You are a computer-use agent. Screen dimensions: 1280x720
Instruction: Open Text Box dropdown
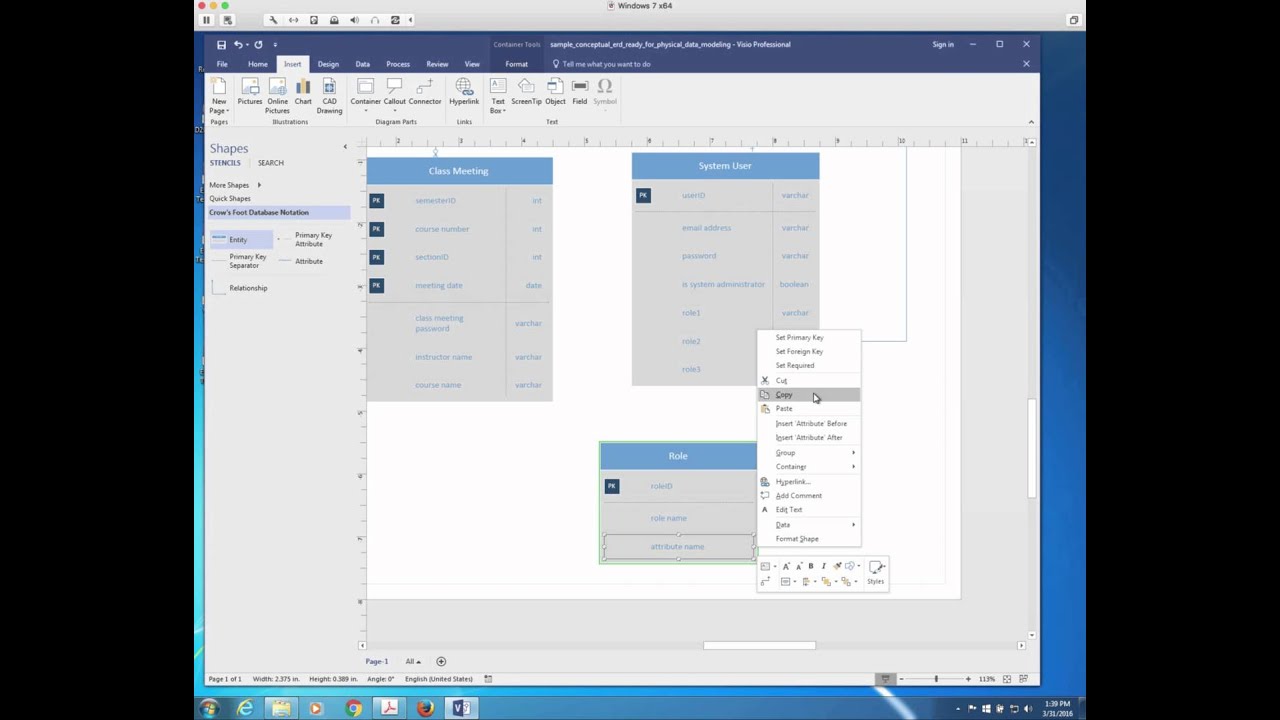click(x=498, y=107)
